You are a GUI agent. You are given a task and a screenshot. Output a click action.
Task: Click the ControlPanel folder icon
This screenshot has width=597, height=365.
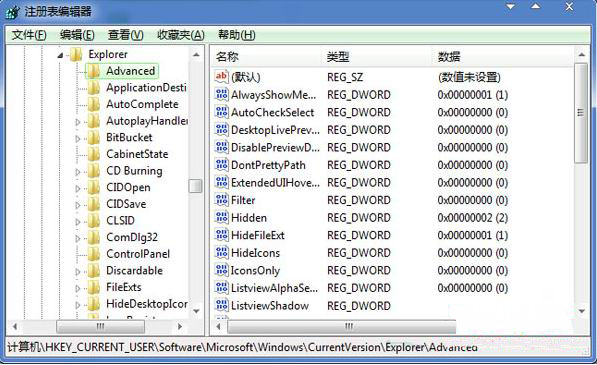pos(94,254)
